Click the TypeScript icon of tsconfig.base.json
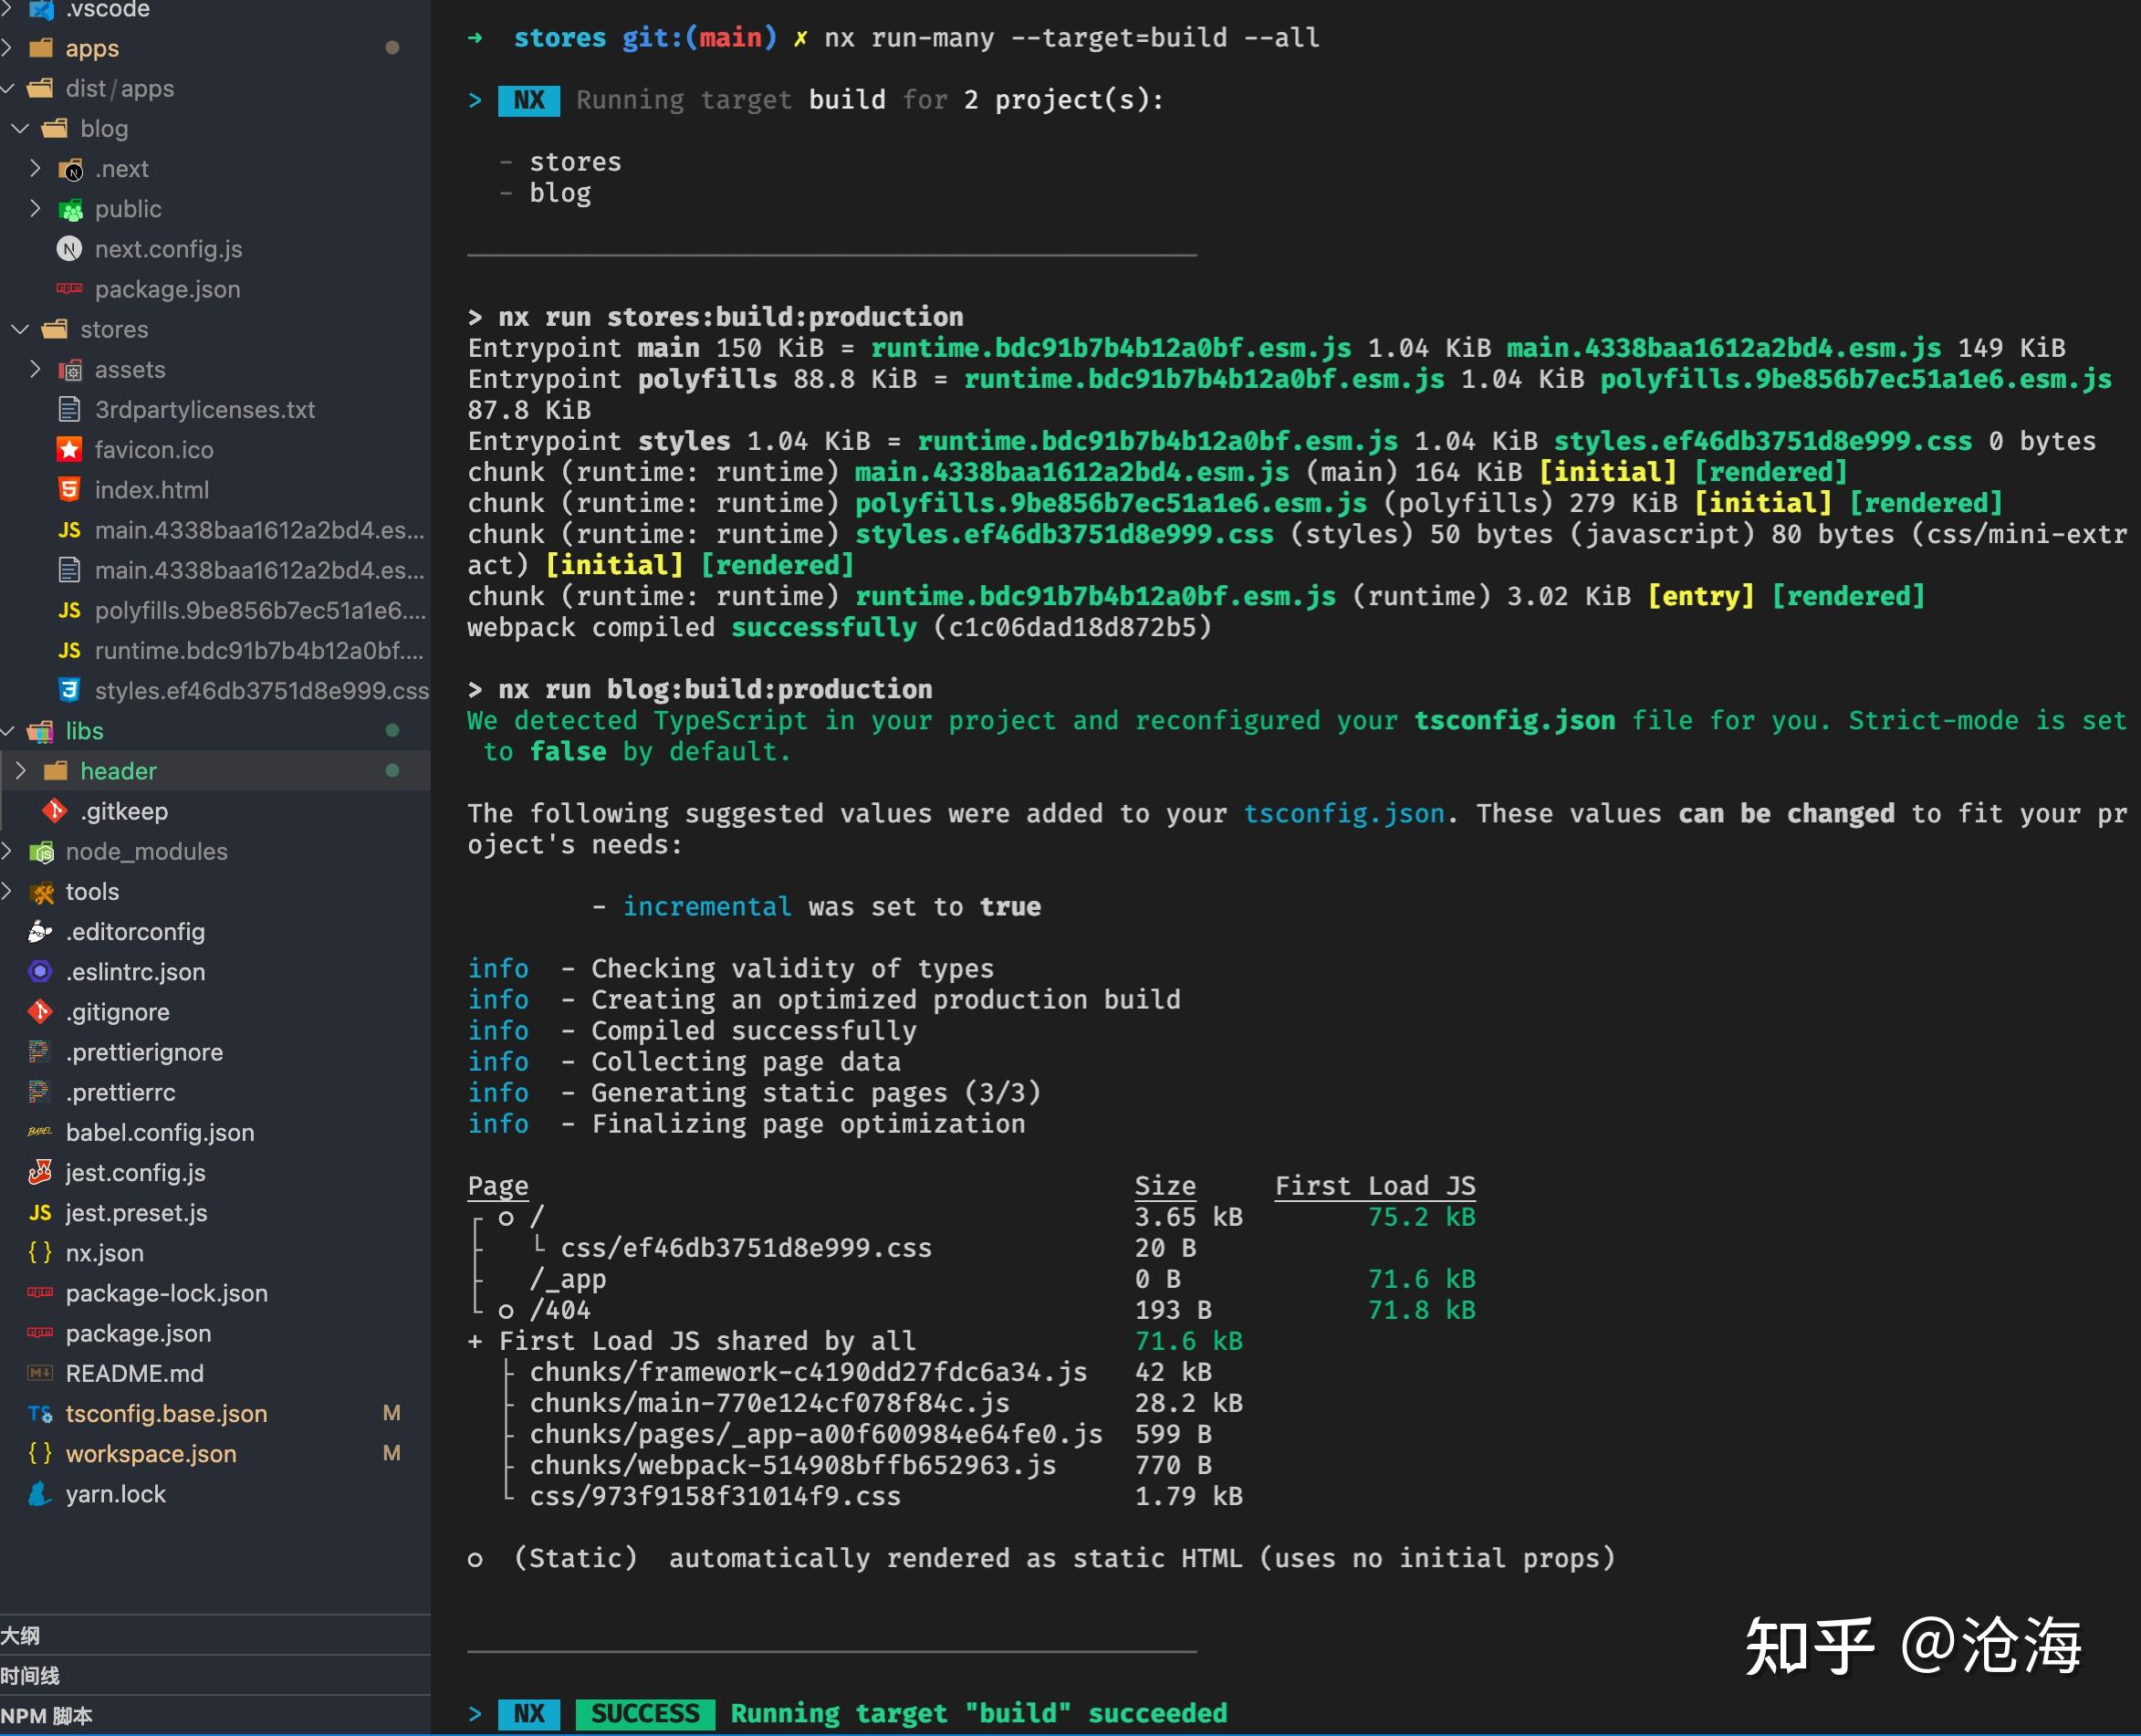The image size is (2141, 1736). pyautogui.click(x=40, y=1414)
